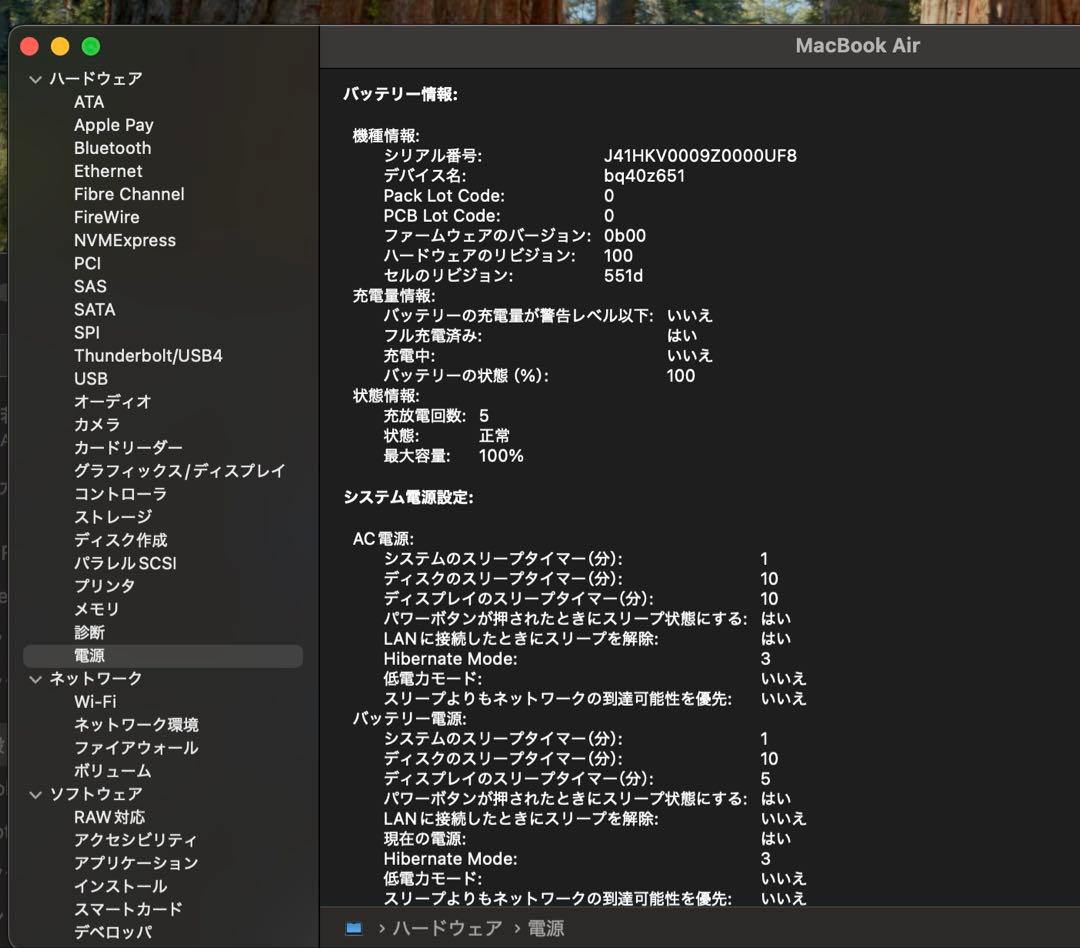Collapse the ネットワーク section
Image resolution: width=1080 pixels, height=948 pixels.
point(36,679)
